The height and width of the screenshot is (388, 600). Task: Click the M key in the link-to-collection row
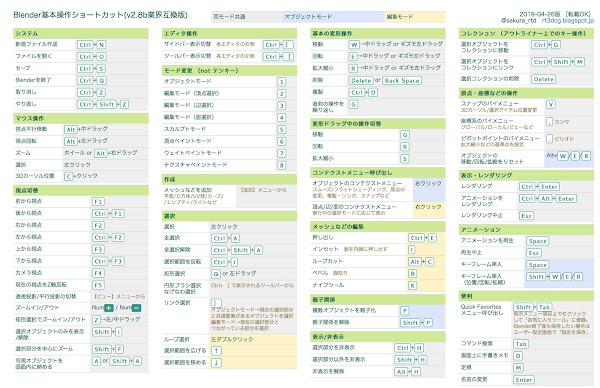pos(580,62)
